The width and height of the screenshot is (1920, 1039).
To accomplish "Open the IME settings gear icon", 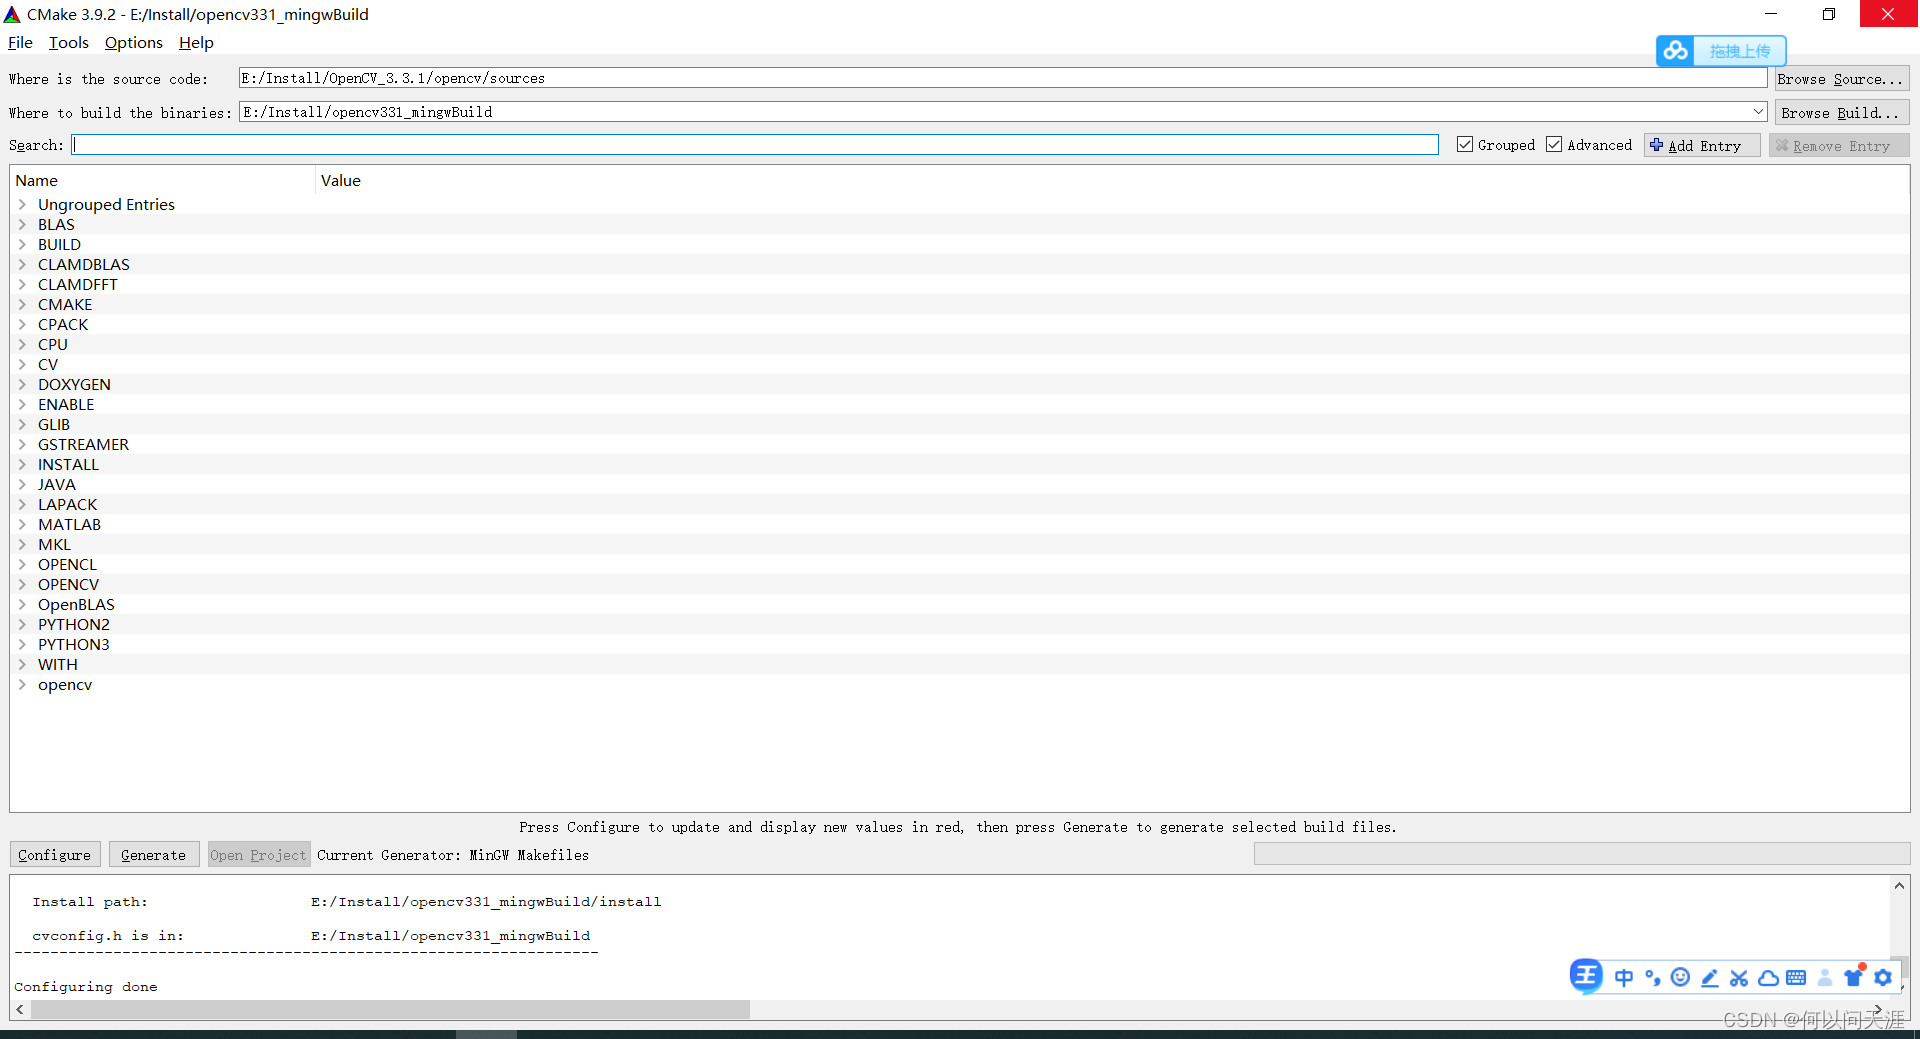I will point(1883,977).
